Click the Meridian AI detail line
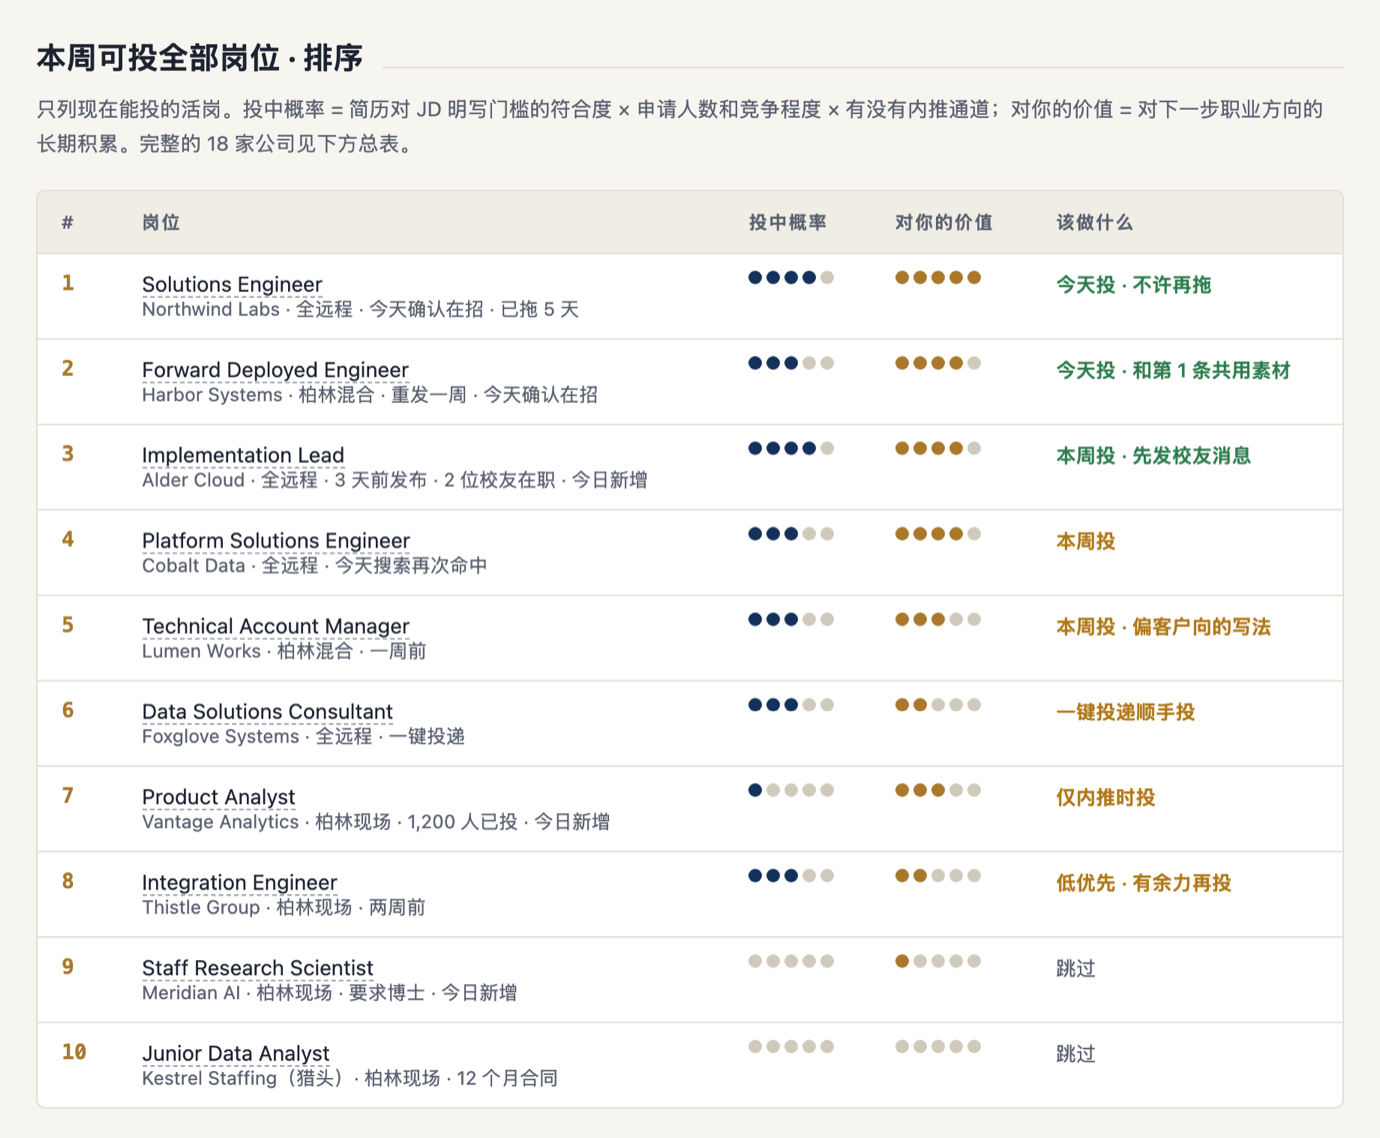 330,993
